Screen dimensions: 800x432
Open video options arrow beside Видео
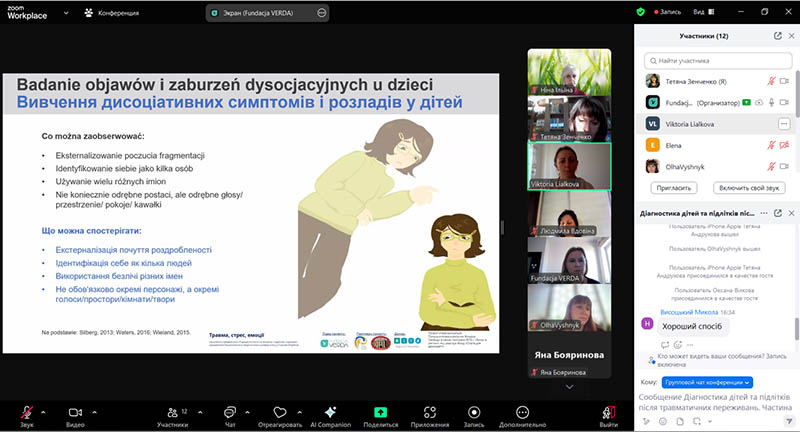click(94, 412)
